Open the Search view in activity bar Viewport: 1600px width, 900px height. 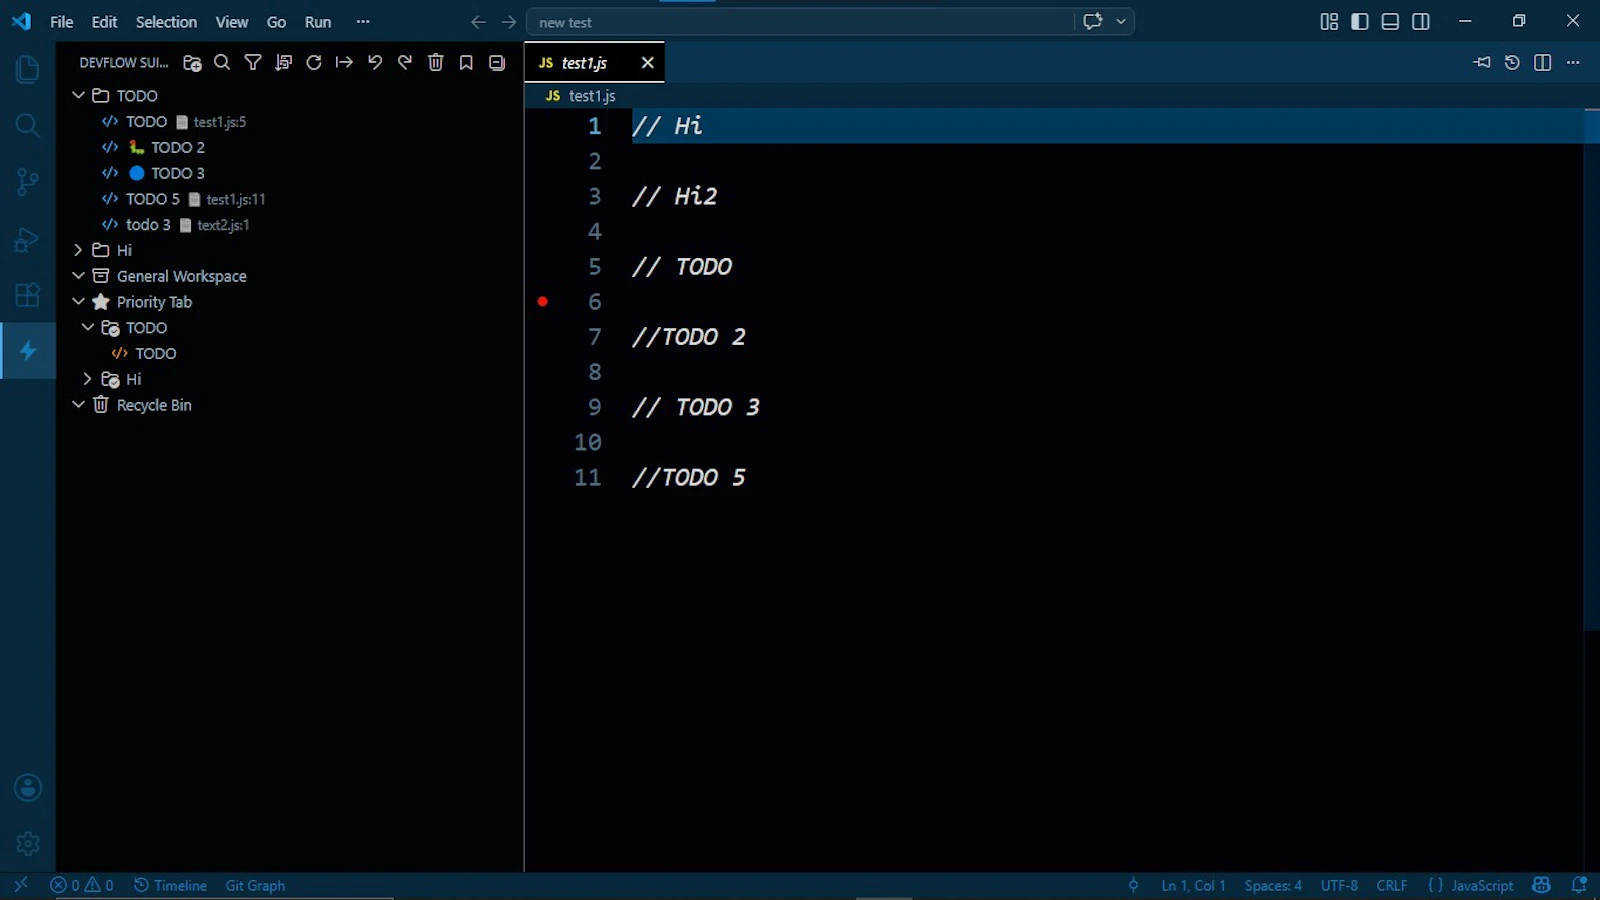(x=27, y=125)
